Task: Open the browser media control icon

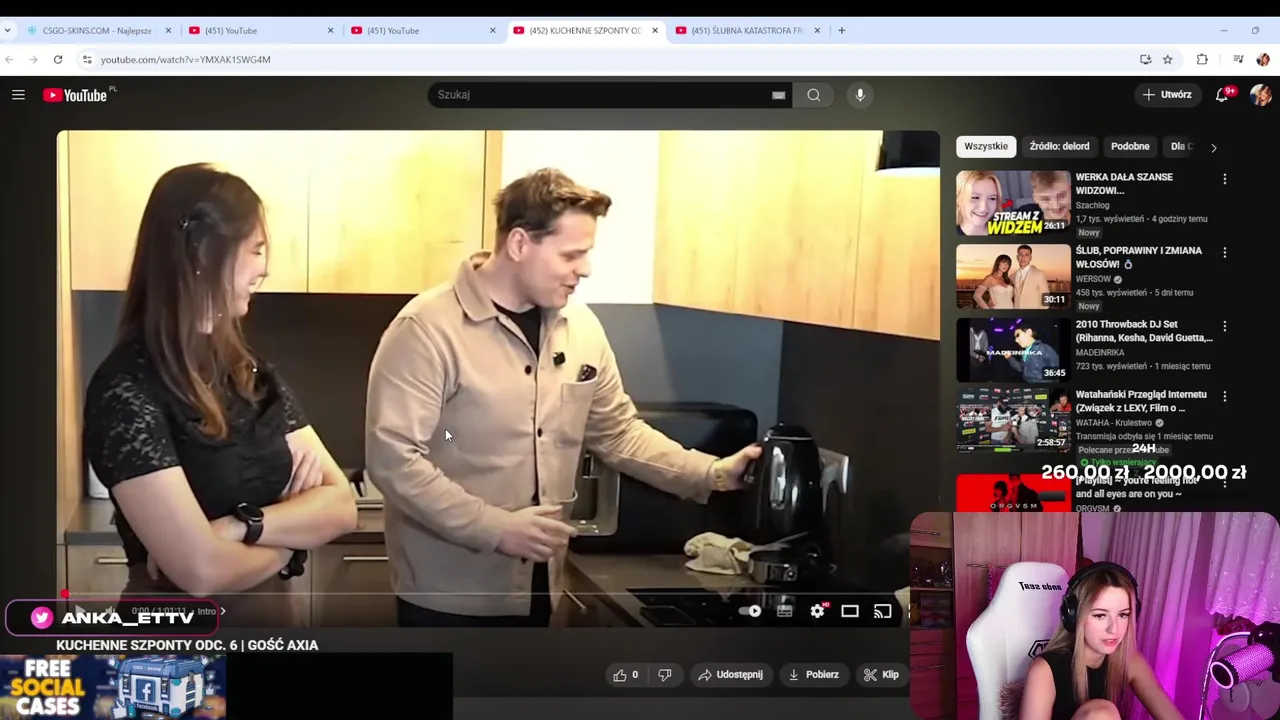Action: (x=1238, y=59)
